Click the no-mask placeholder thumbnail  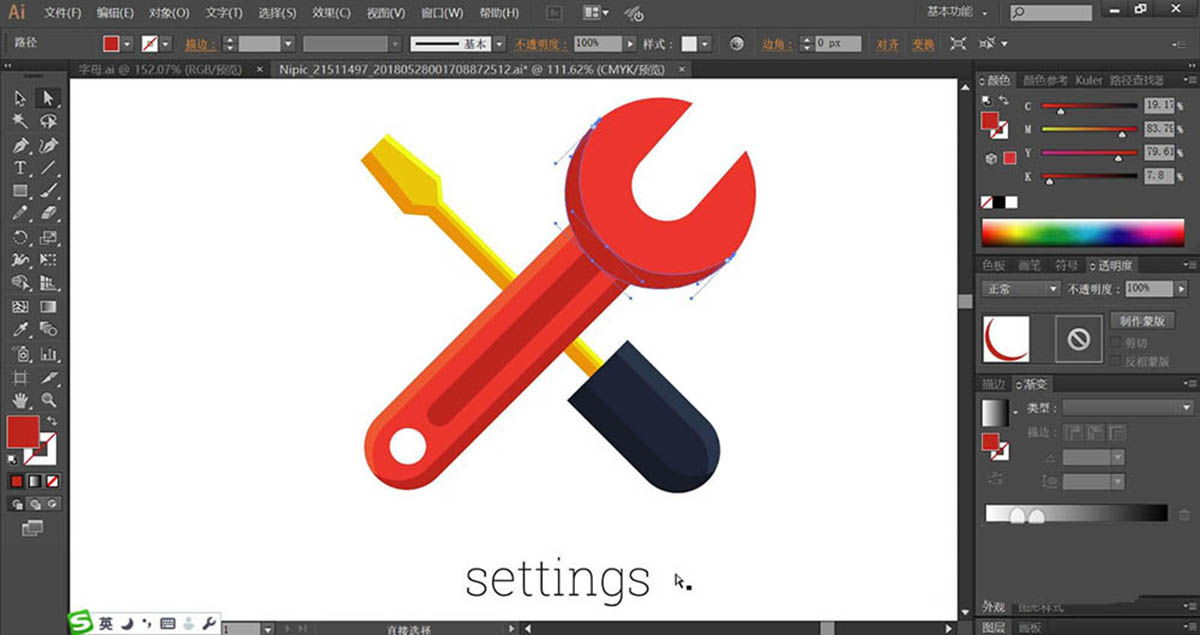1078,339
